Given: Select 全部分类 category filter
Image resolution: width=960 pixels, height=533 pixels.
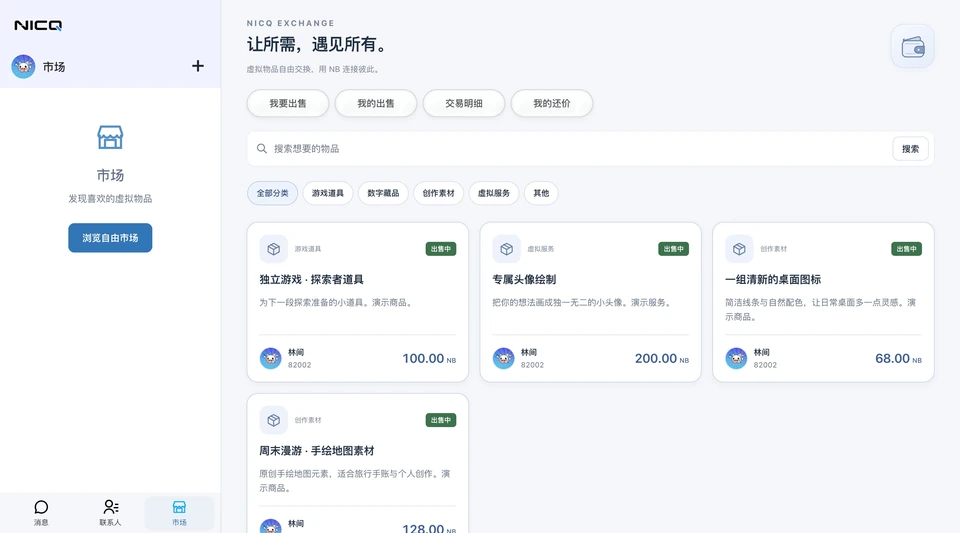Looking at the screenshot, I should [x=272, y=193].
